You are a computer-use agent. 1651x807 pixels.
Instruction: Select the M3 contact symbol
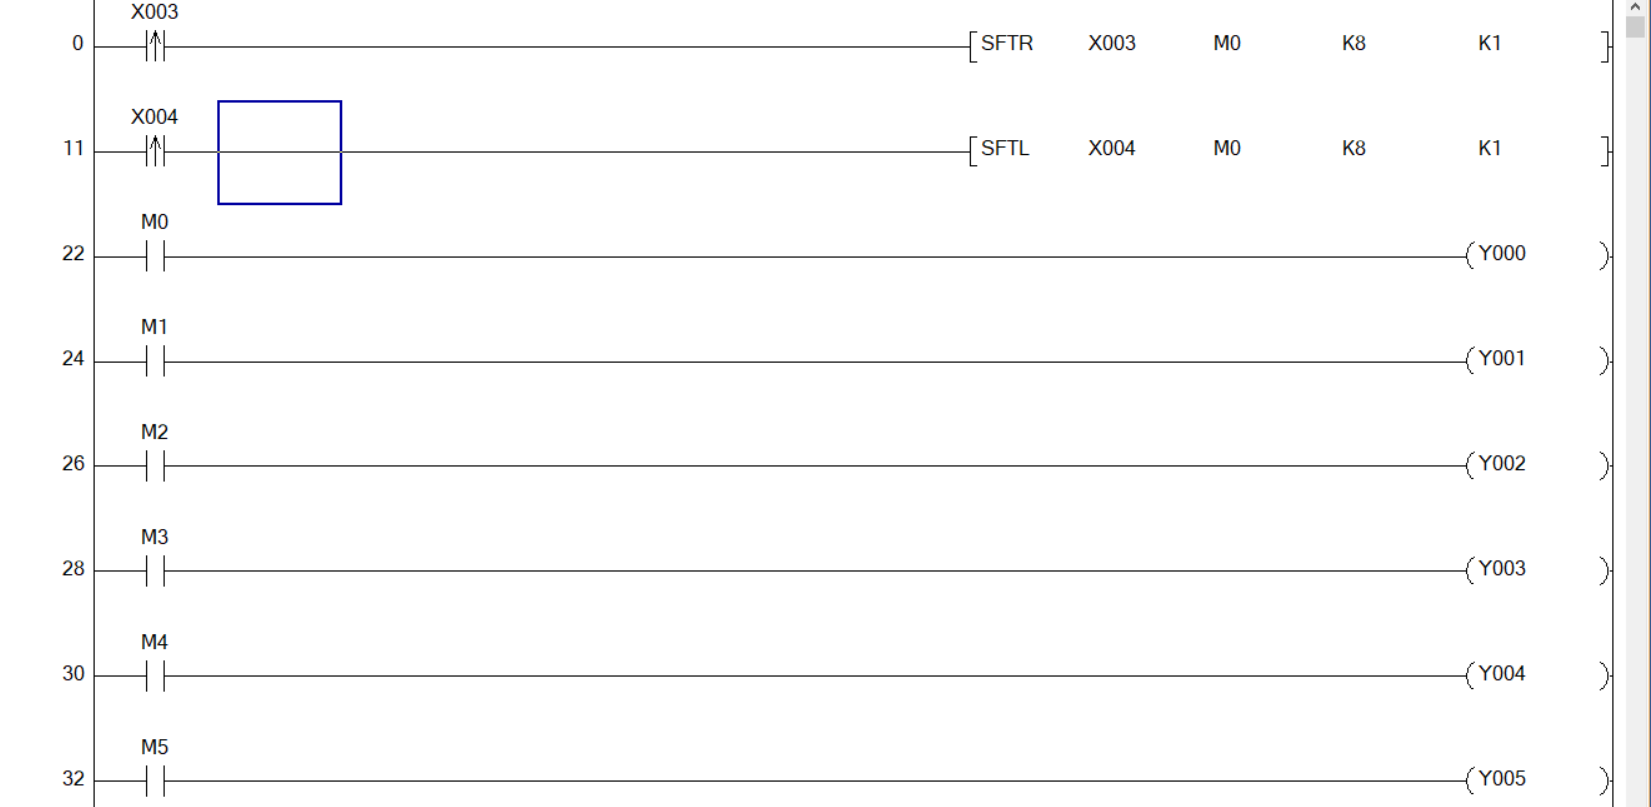[155, 571]
